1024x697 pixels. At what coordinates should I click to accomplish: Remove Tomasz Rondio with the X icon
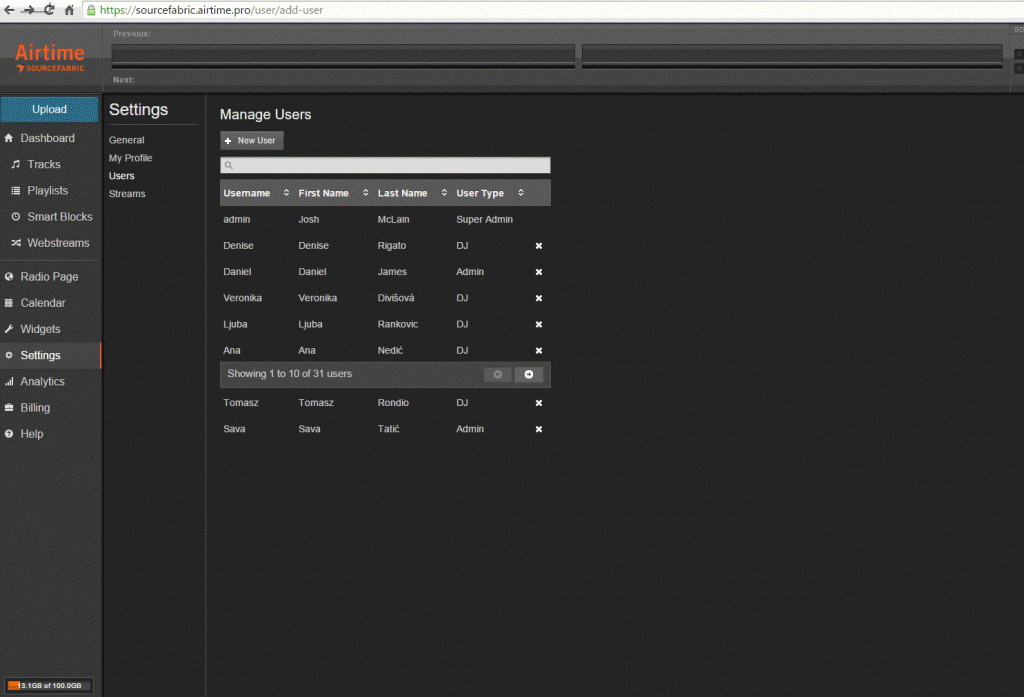[539, 403]
